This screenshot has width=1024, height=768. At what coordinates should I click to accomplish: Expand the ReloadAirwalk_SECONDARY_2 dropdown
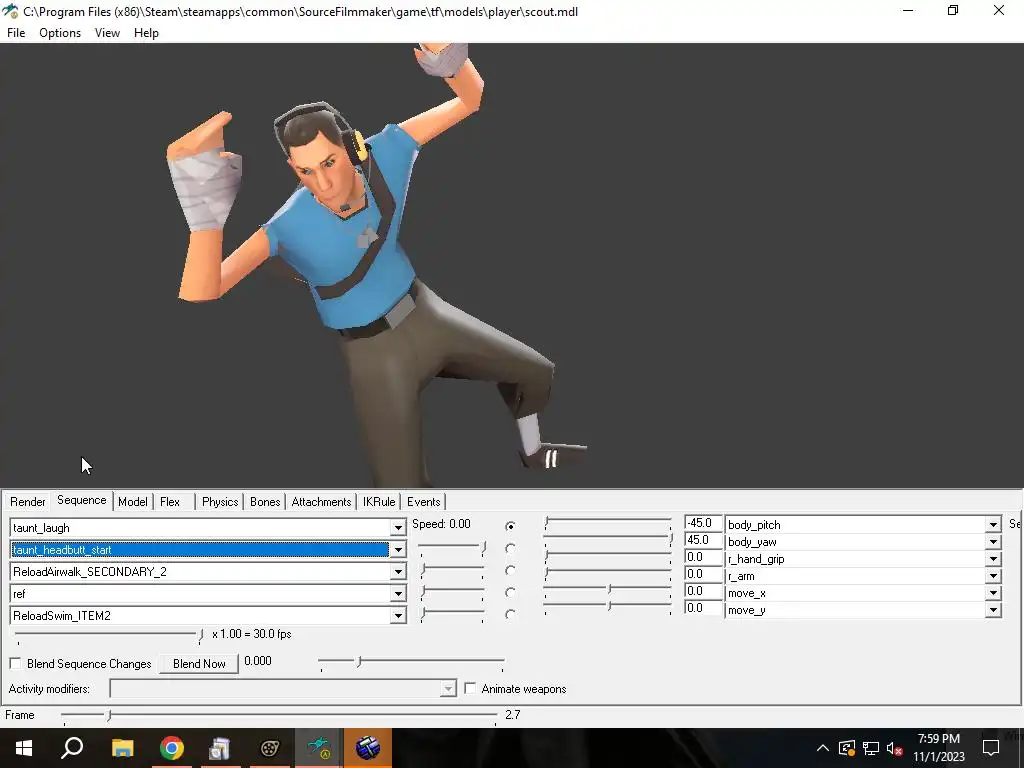pyautogui.click(x=398, y=572)
